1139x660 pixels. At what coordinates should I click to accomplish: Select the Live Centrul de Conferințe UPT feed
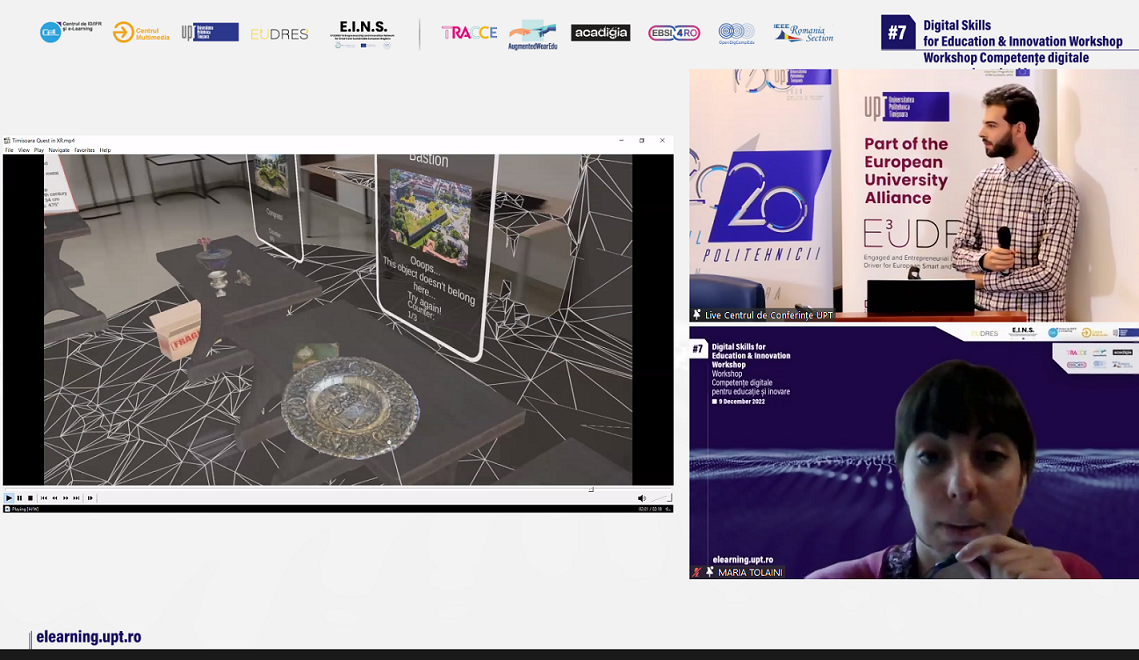(x=913, y=195)
